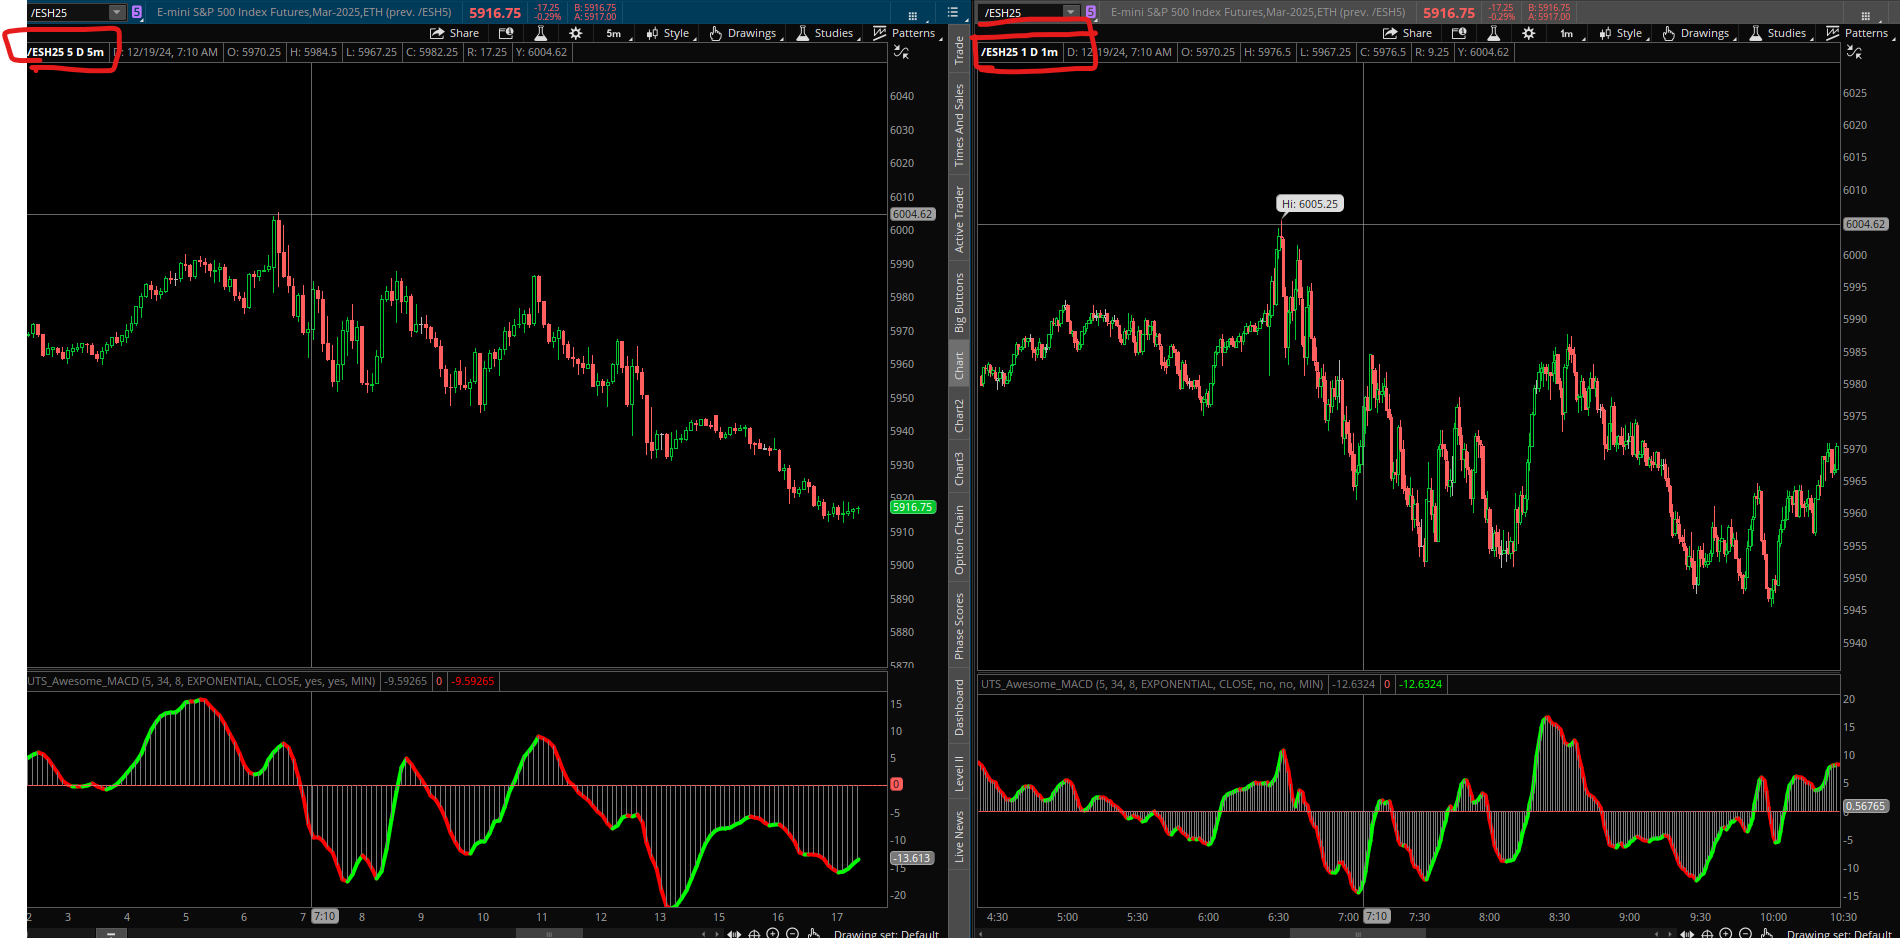Image resolution: width=1900 pixels, height=938 pixels.
Task: Open Drawings menu on left chart
Action: pos(745,33)
